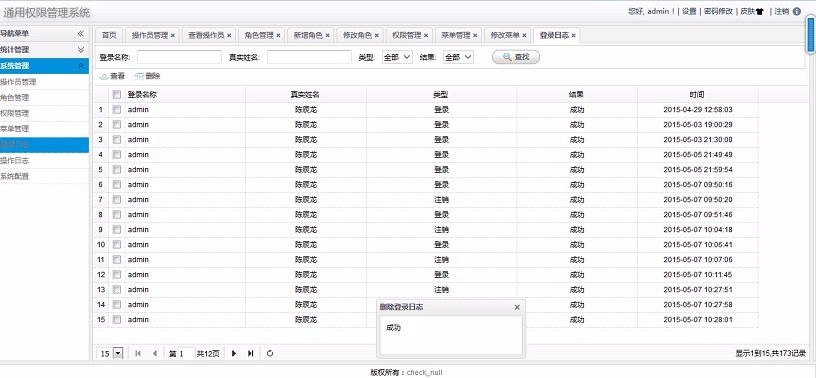Sort by the 时间 column header
Screen dimensions: 816x378
tap(697, 95)
